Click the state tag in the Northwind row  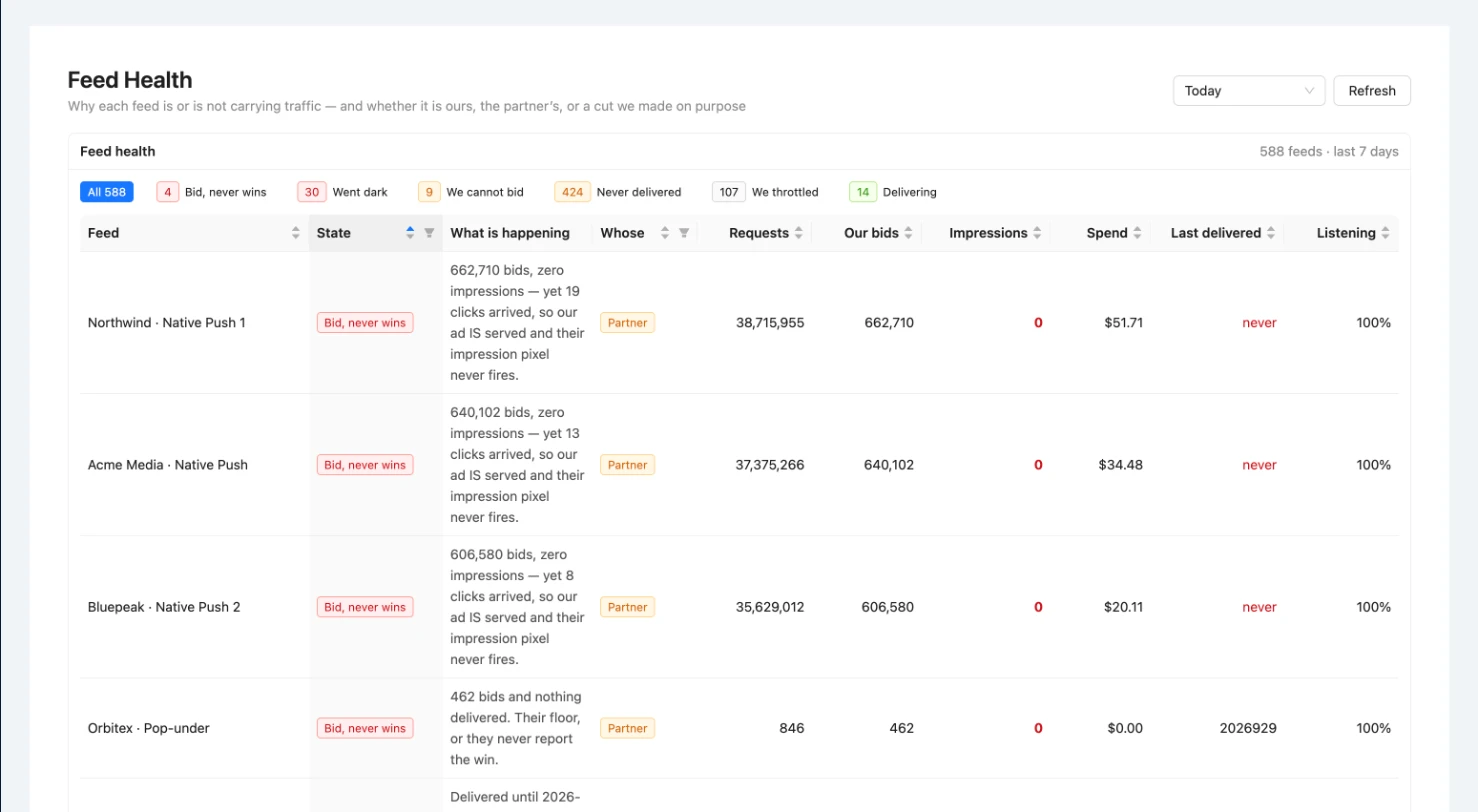pos(365,323)
